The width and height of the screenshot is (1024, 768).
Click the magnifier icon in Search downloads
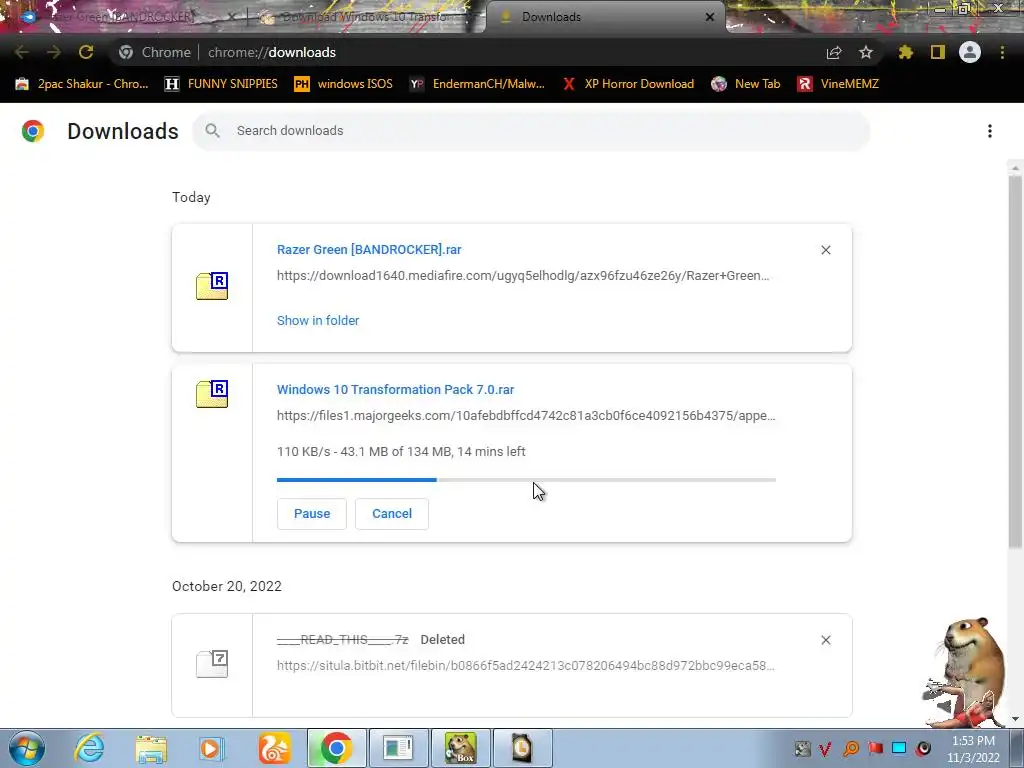point(212,131)
